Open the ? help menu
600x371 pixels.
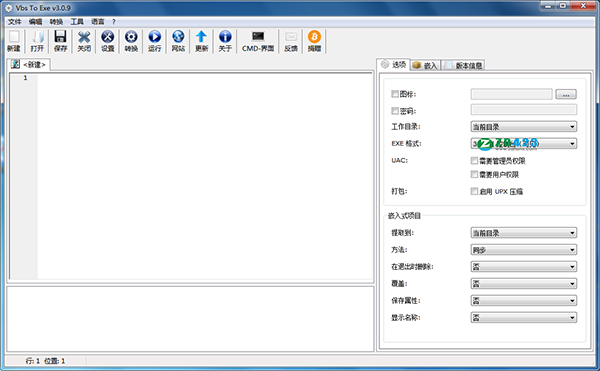(x=114, y=21)
